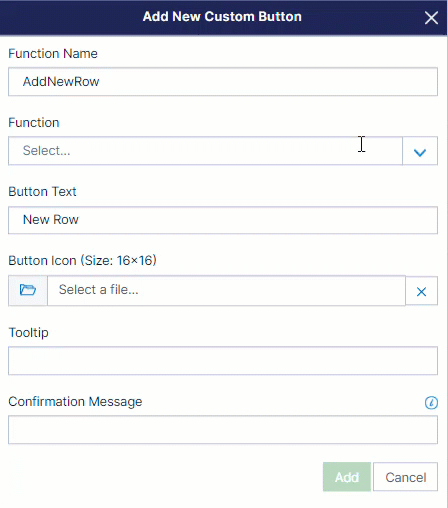
Task: Focus the Function Name field containing AddNewRow
Action: (x=223, y=82)
